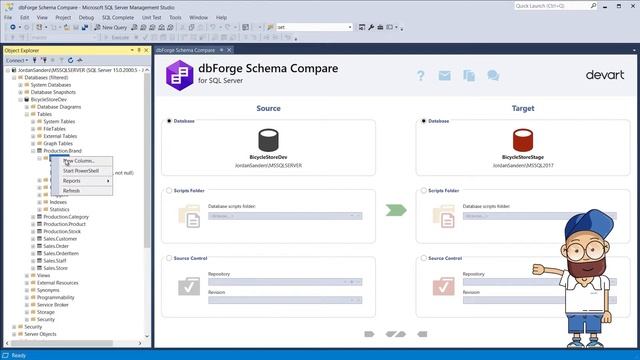Select the Server Objects folder
The image size is (640, 360).
click(40, 334)
